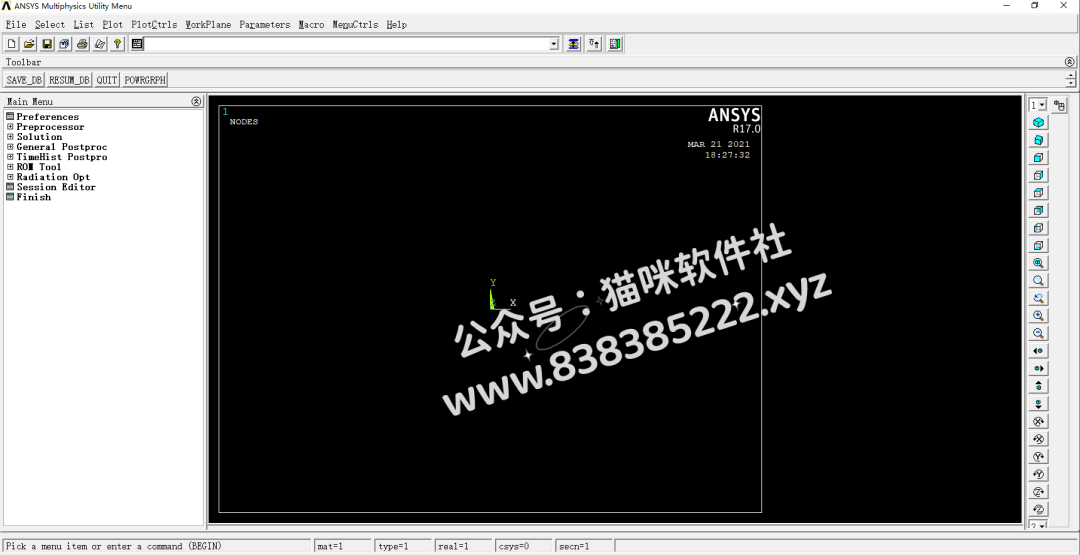Click the Reset Picking icon

tap(594, 44)
